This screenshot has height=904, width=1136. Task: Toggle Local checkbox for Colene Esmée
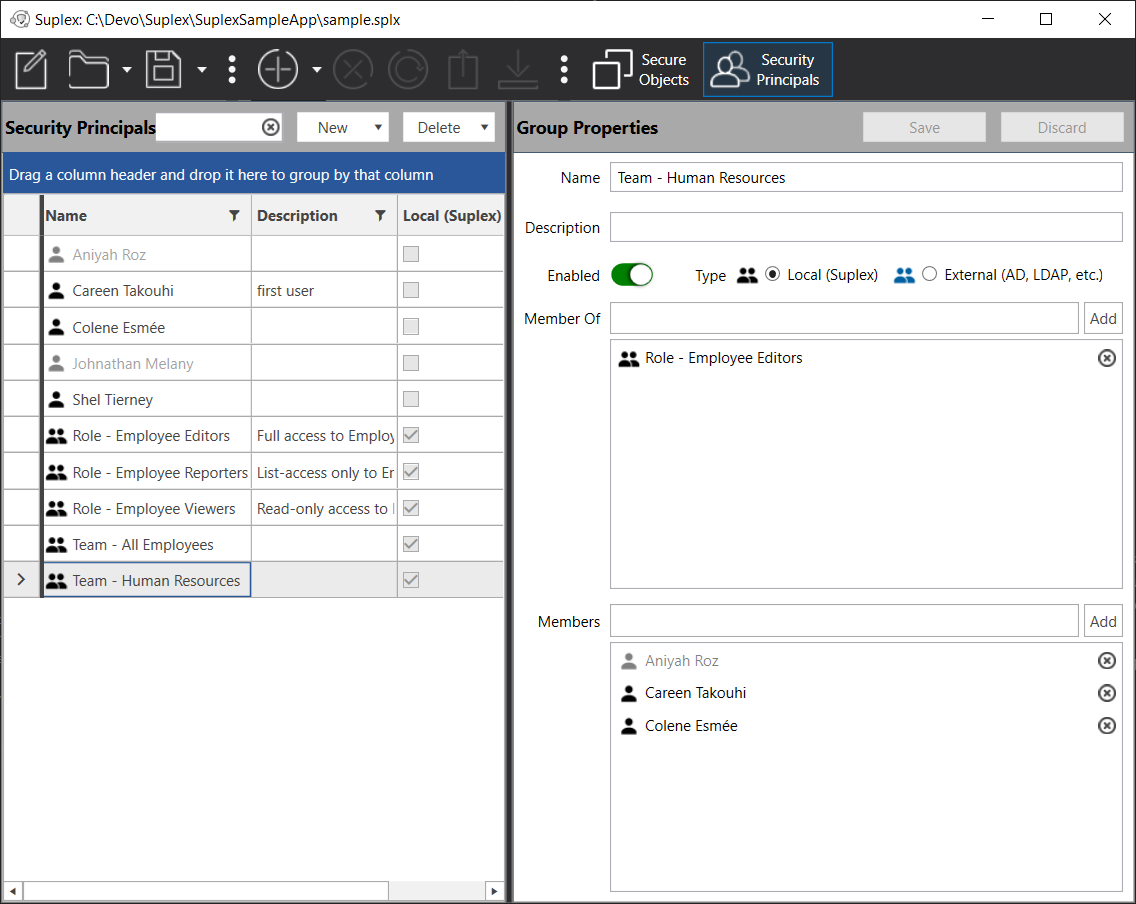point(411,327)
